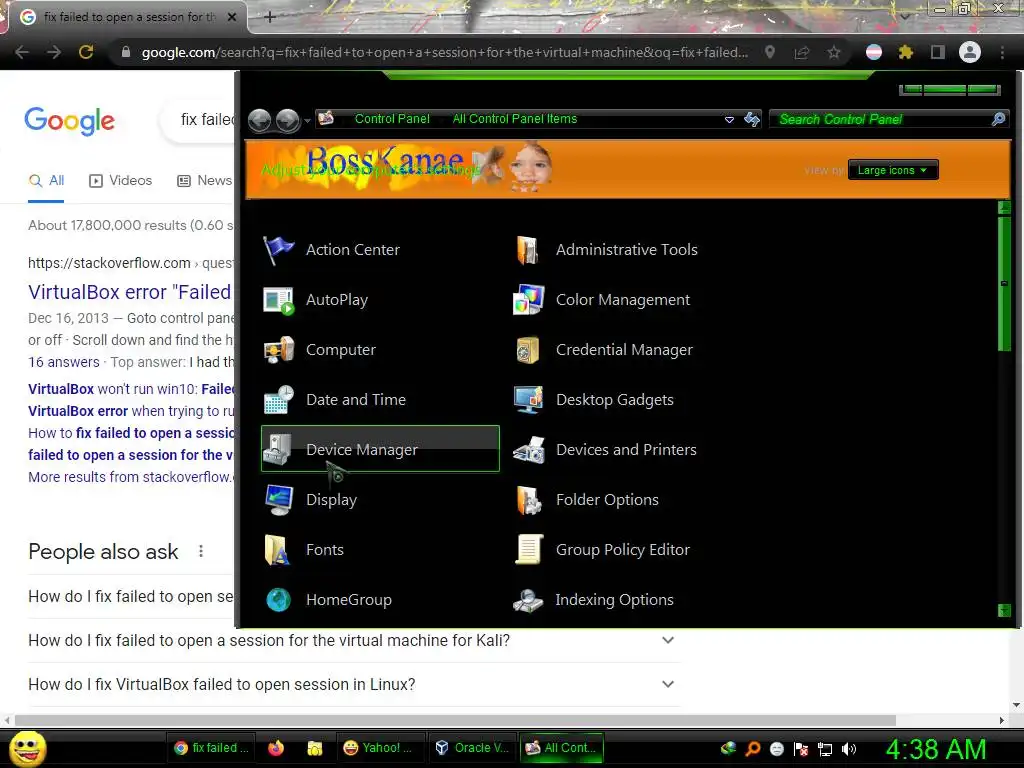
Task: Click the 4:38 AM clock
Action: click(935, 749)
